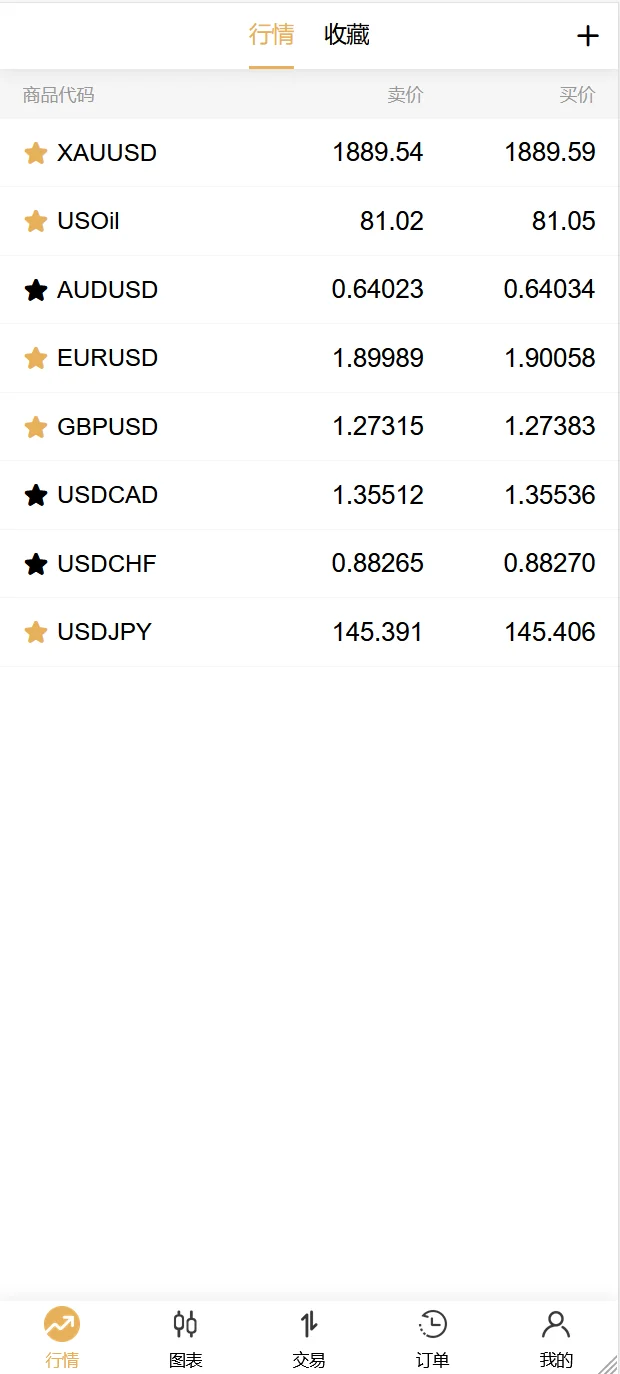This screenshot has width=620, height=1374.
Task: Click the USDJPY buy price 145.406
Action: (550, 632)
